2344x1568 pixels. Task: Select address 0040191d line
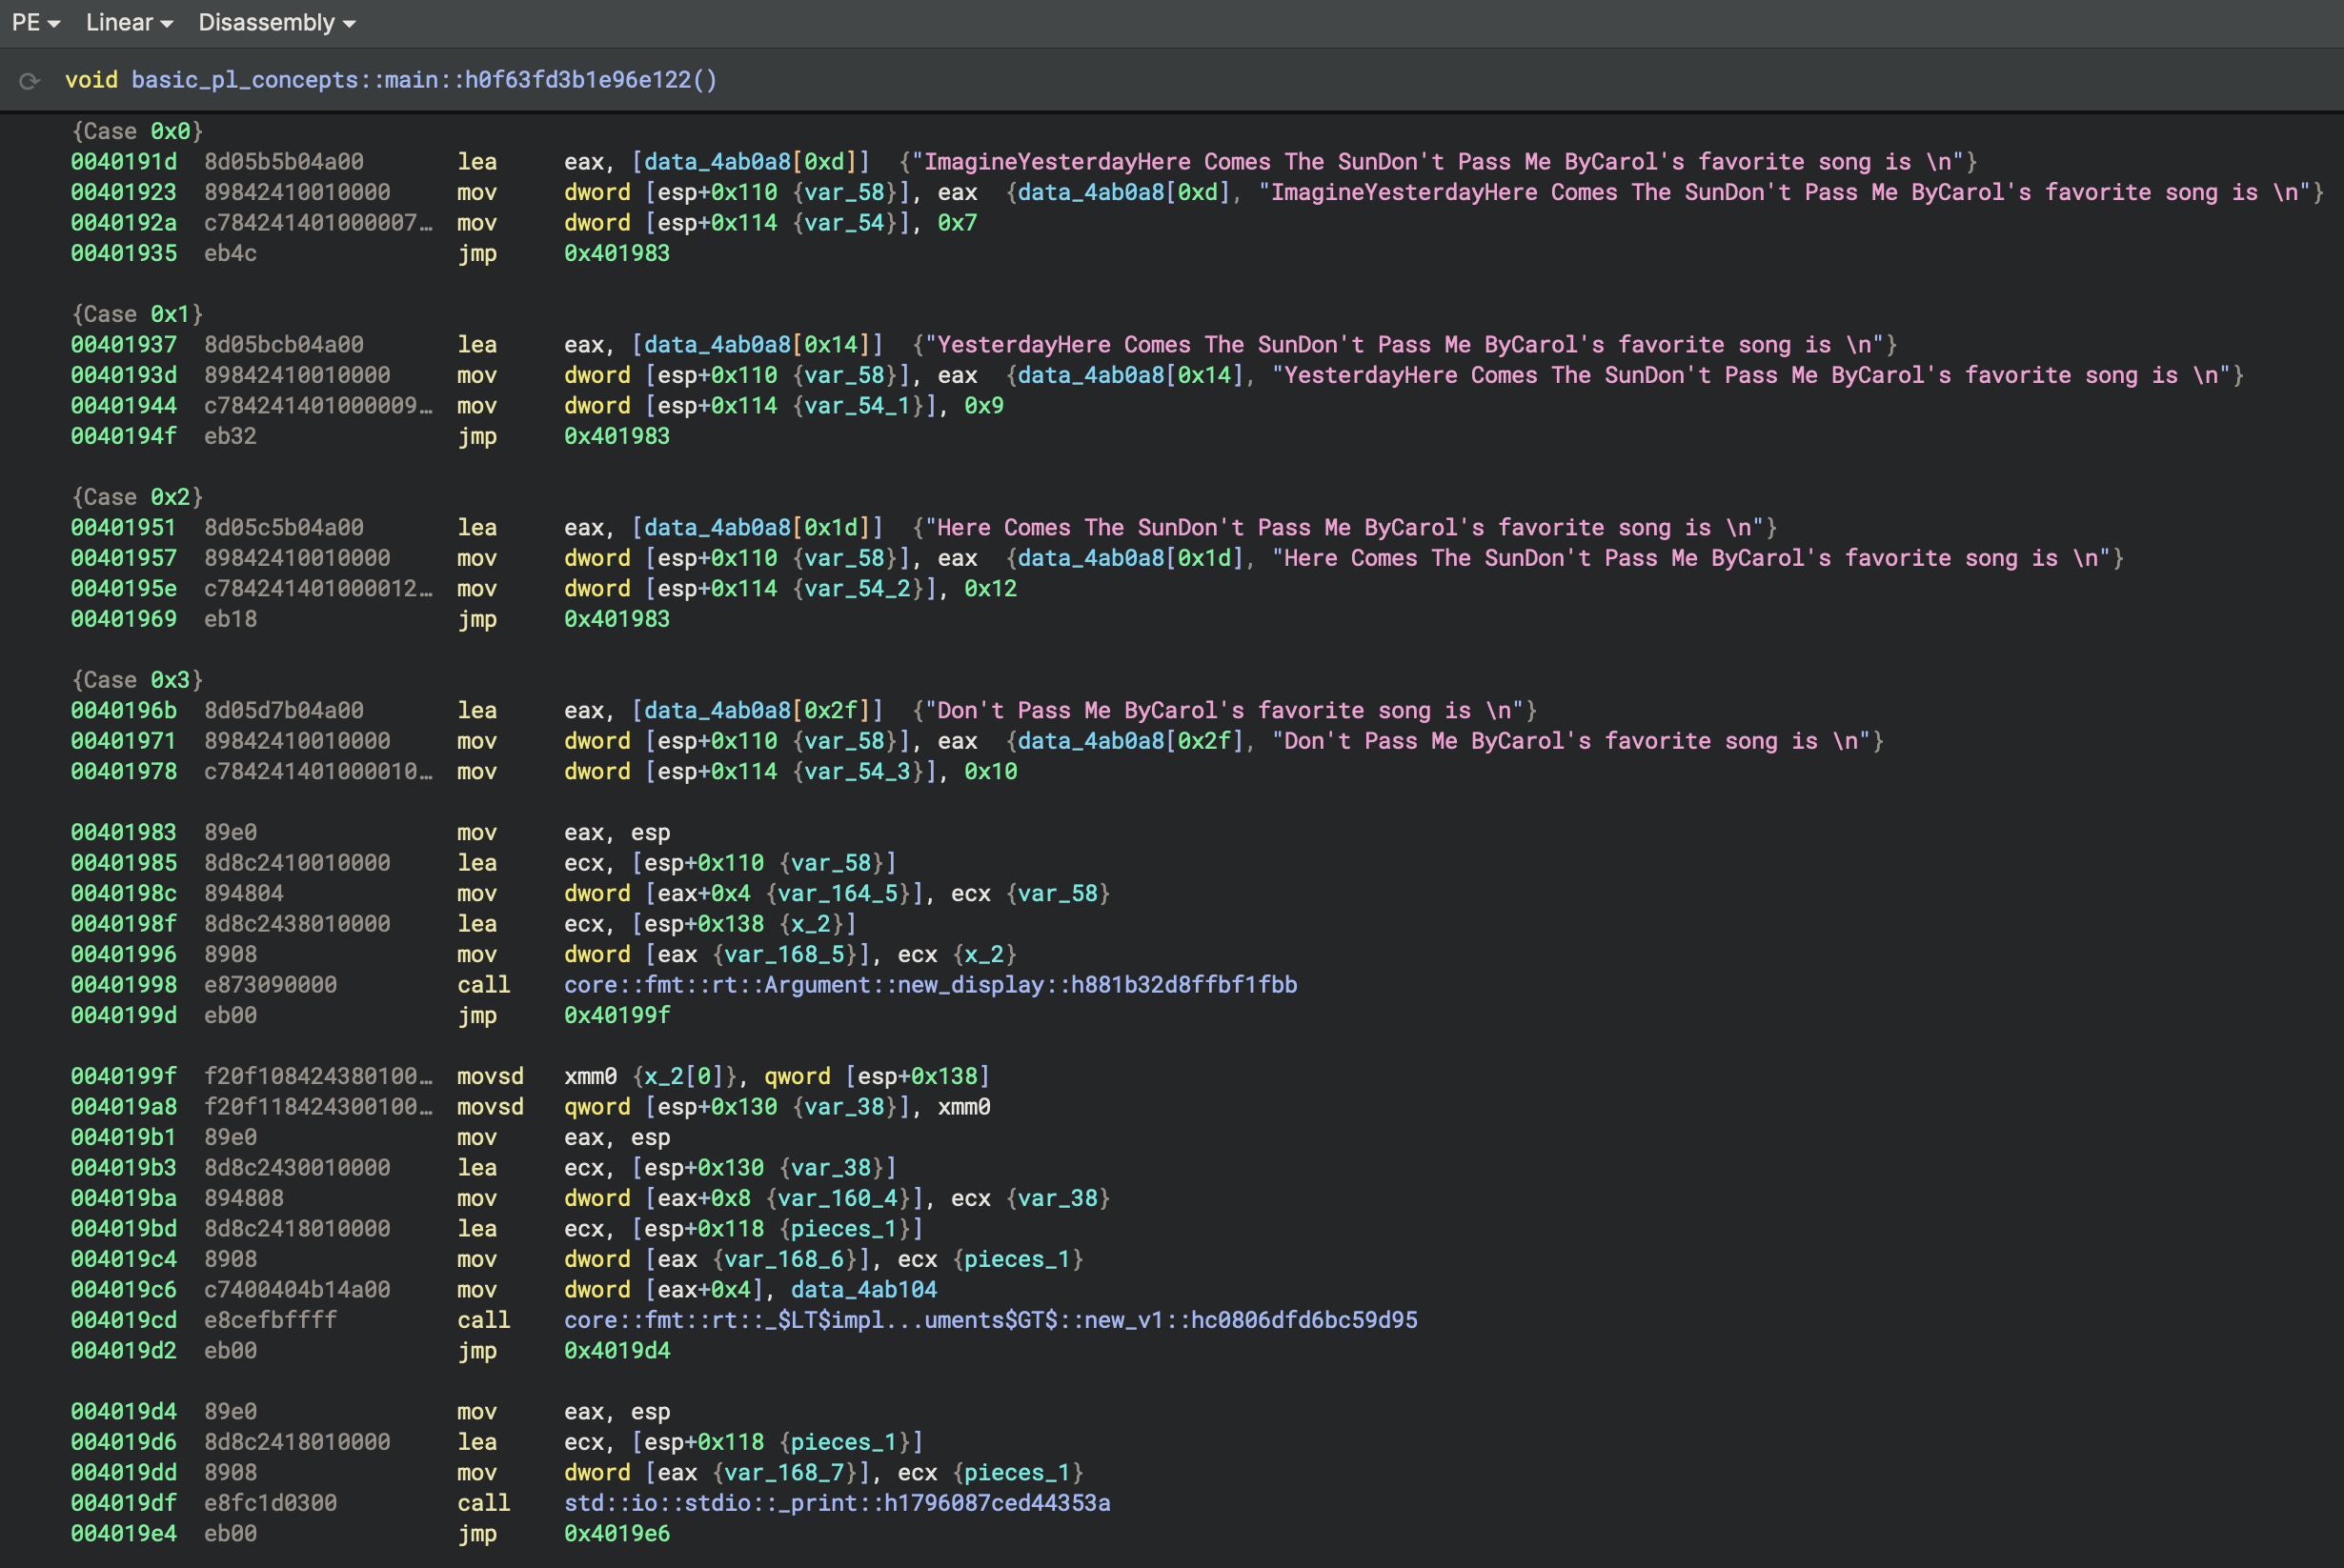[x=123, y=162]
